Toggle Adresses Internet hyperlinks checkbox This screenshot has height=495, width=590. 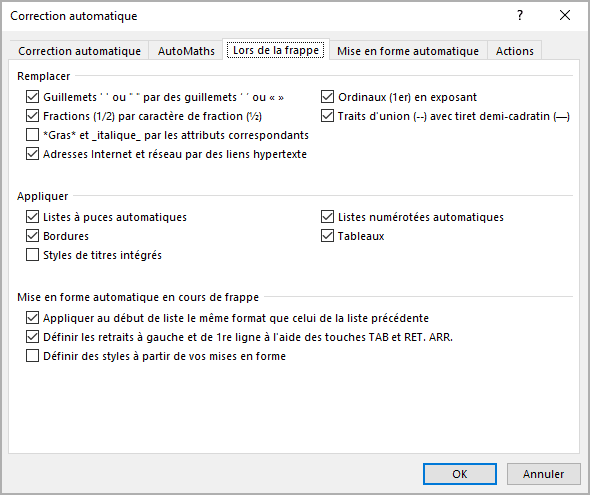pyautogui.click(x=32, y=153)
